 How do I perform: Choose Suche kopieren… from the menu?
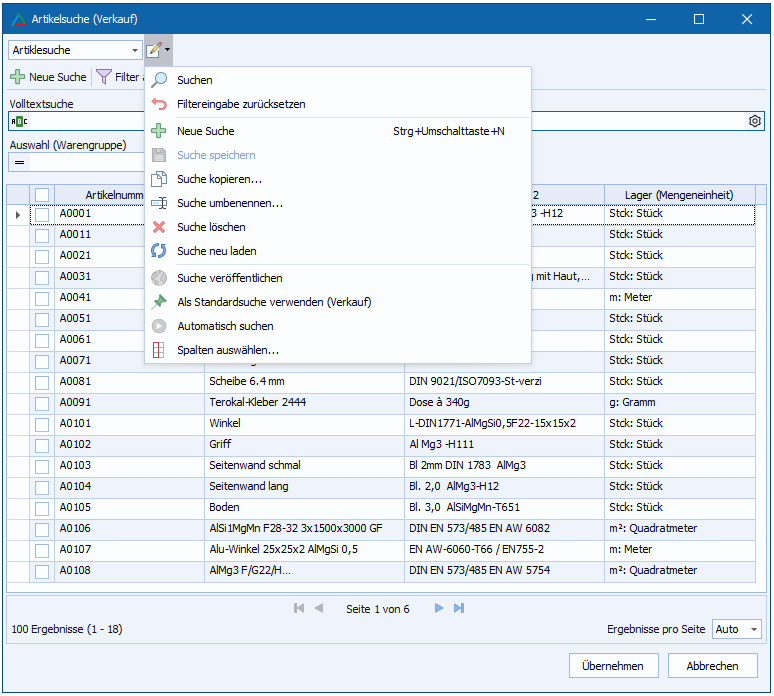click(x=219, y=179)
